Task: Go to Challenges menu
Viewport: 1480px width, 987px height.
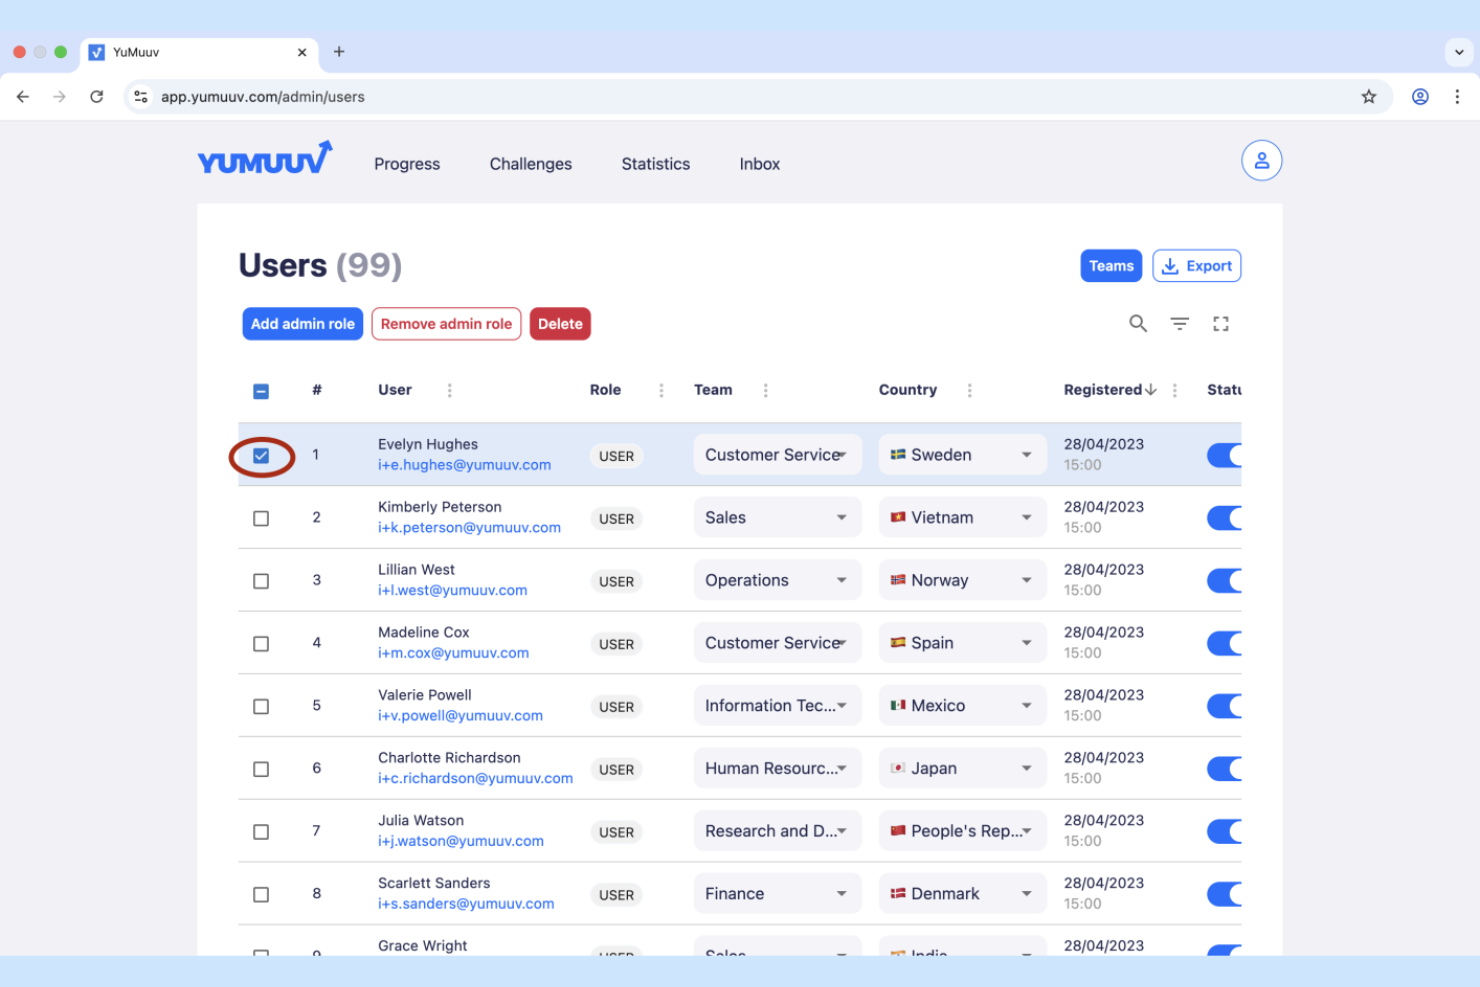Action: [x=530, y=164]
